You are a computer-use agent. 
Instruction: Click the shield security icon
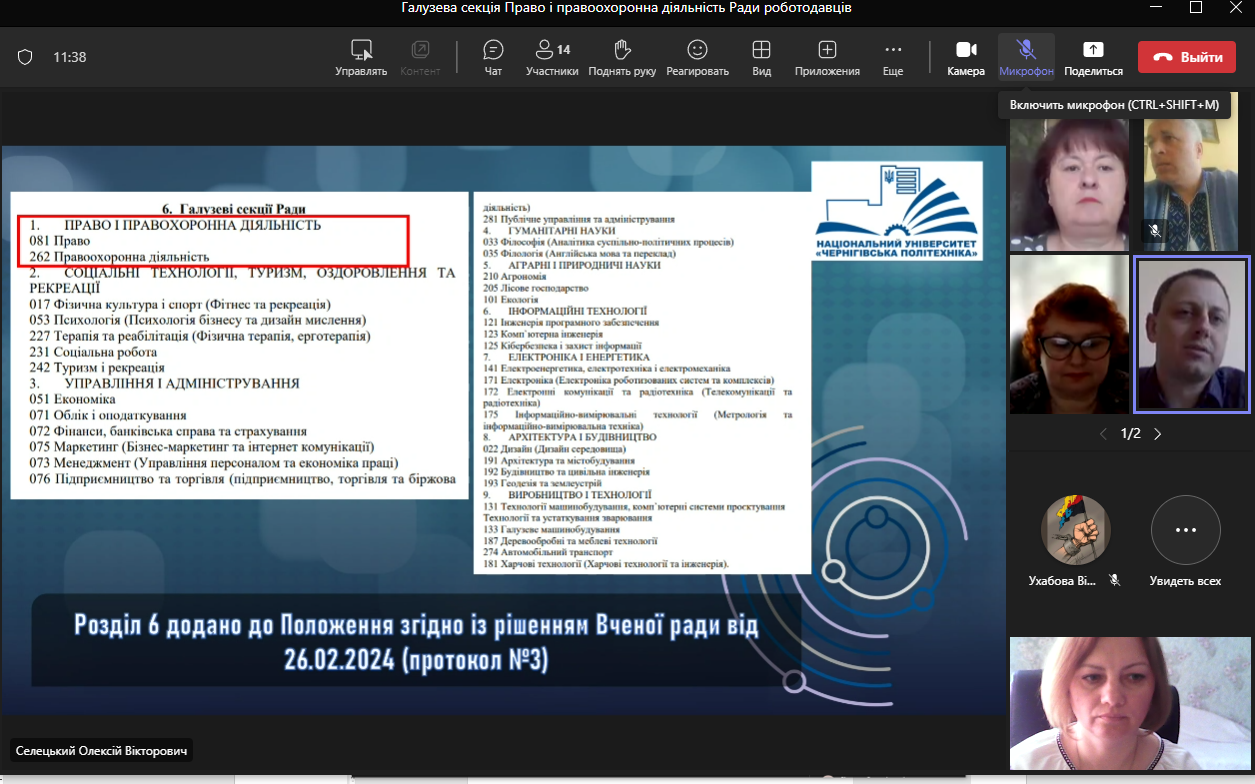[25, 57]
